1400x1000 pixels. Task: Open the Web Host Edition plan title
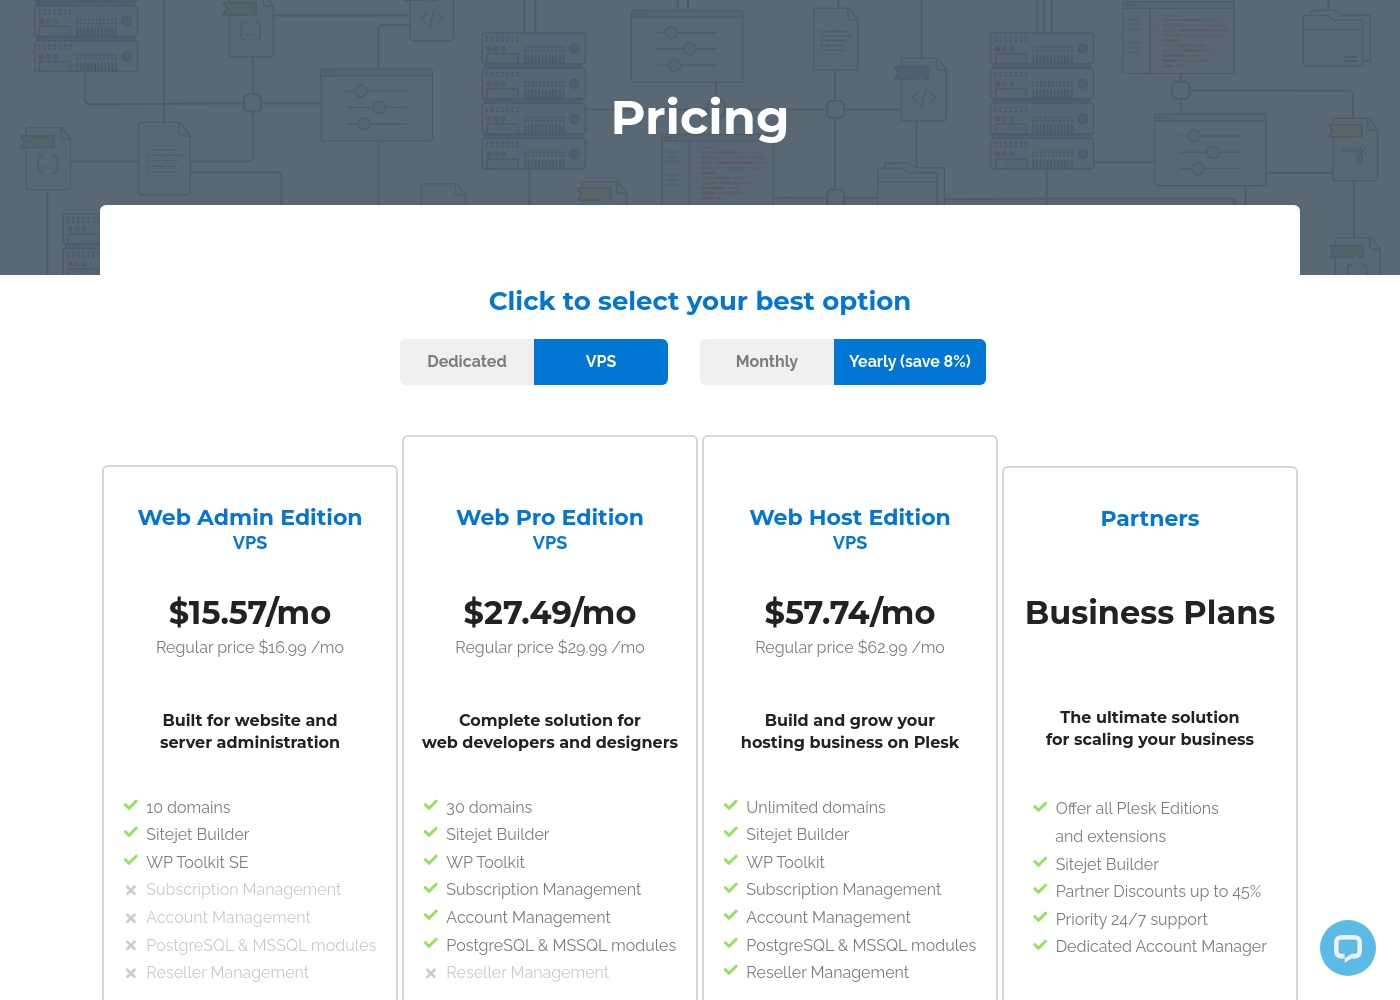coord(850,517)
